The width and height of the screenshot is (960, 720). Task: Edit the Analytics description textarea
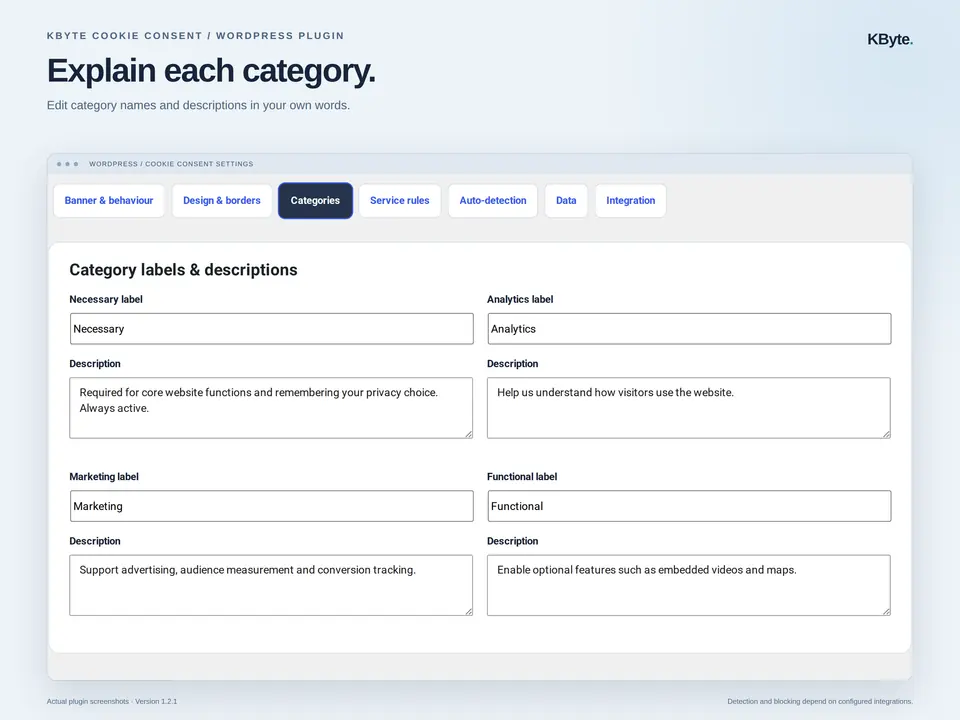[689, 408]
